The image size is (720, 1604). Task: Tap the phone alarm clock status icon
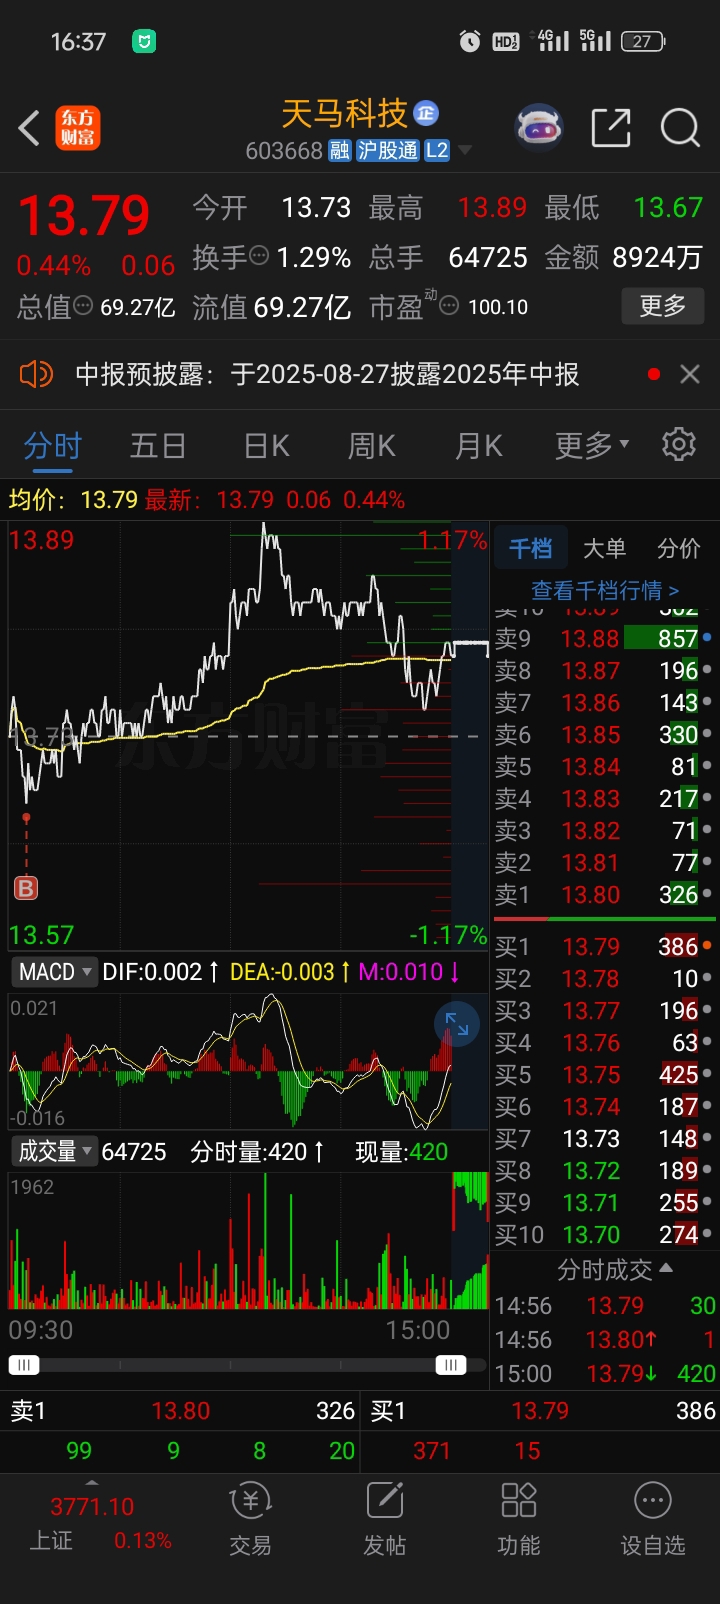tap(469, 41)
